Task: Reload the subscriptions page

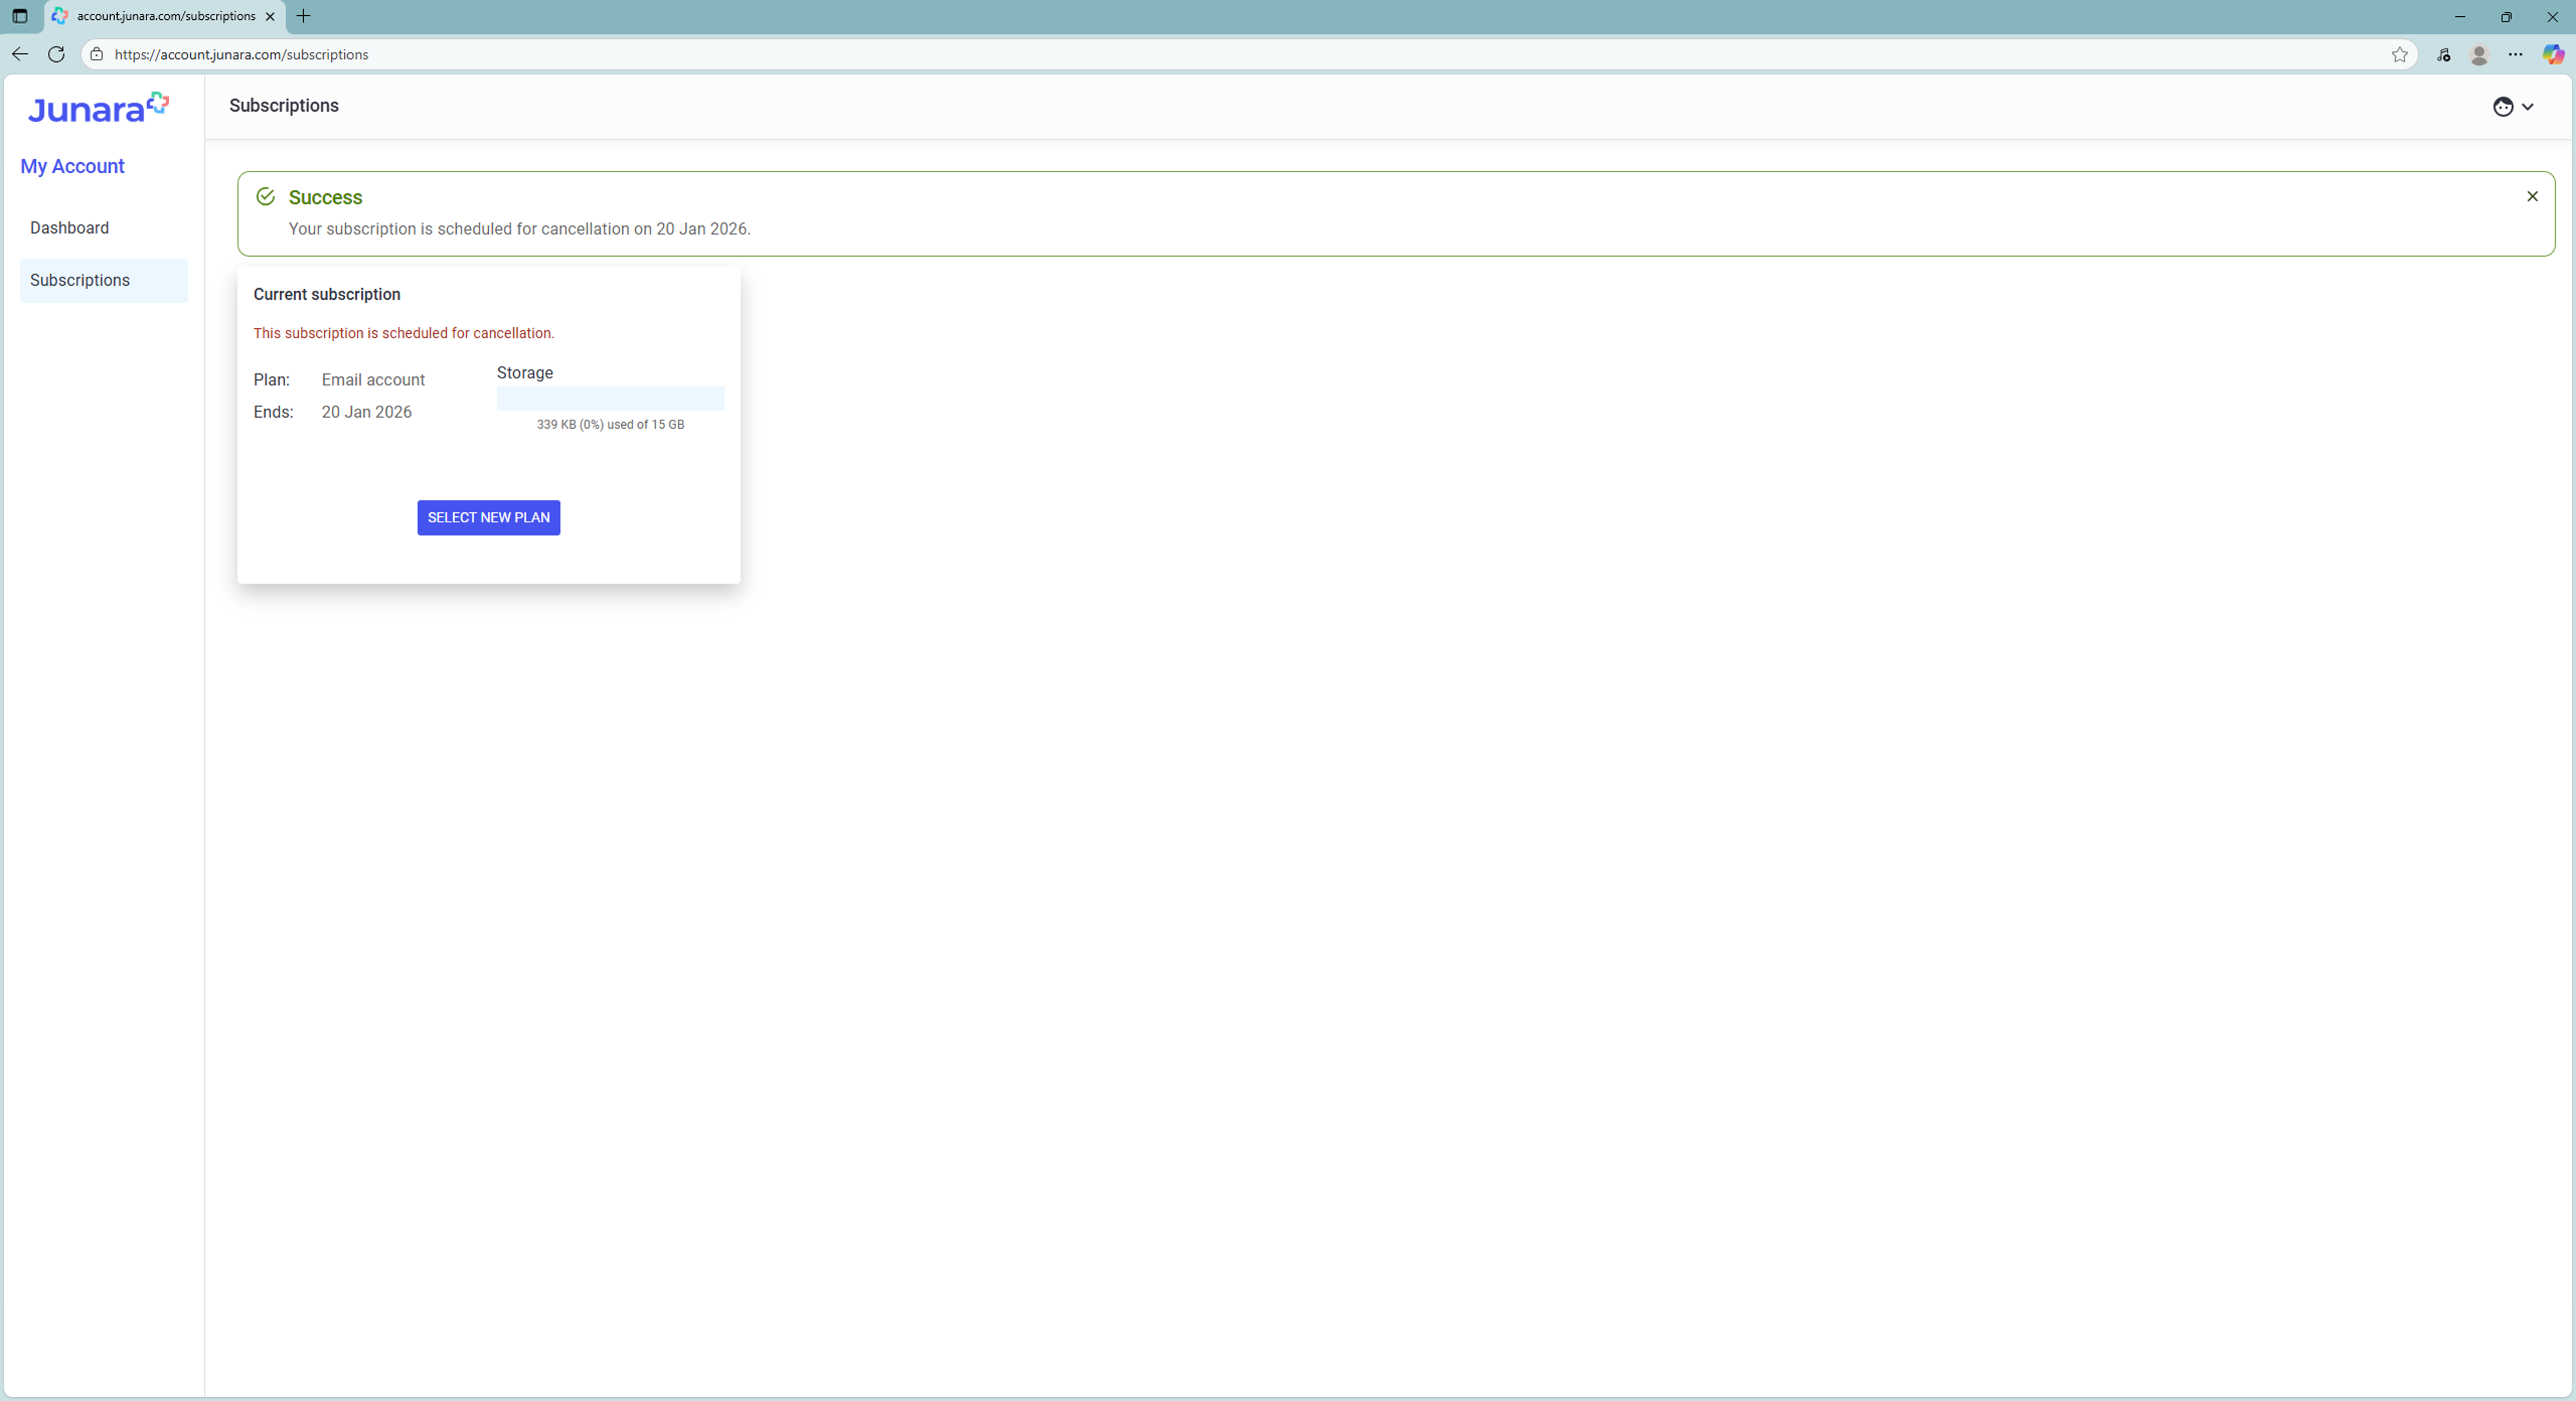Action: click(x=56, y=54)
